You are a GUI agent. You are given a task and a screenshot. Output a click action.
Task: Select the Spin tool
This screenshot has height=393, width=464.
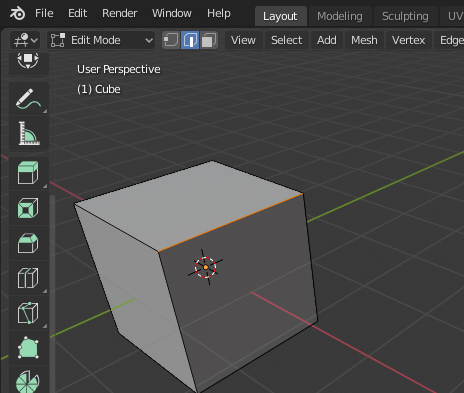[29, 380]
